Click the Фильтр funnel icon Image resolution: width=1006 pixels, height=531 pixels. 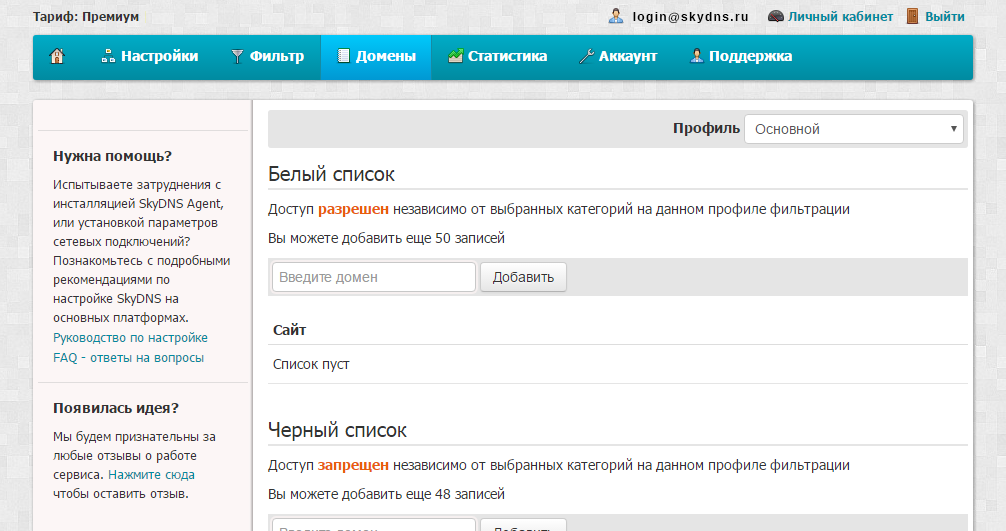(x=237, y=57)
